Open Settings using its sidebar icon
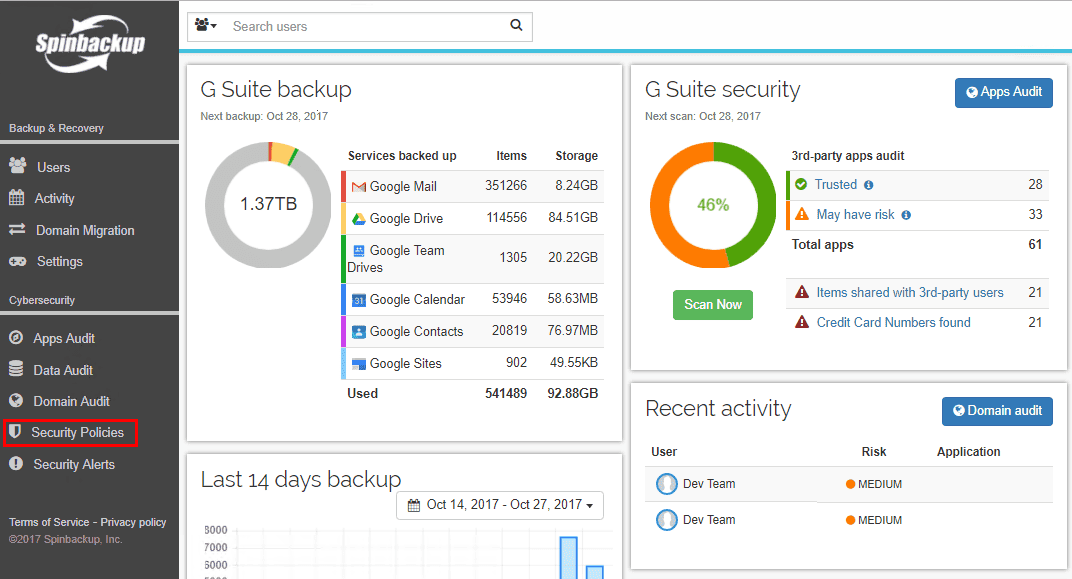 [x=19, y=261]
